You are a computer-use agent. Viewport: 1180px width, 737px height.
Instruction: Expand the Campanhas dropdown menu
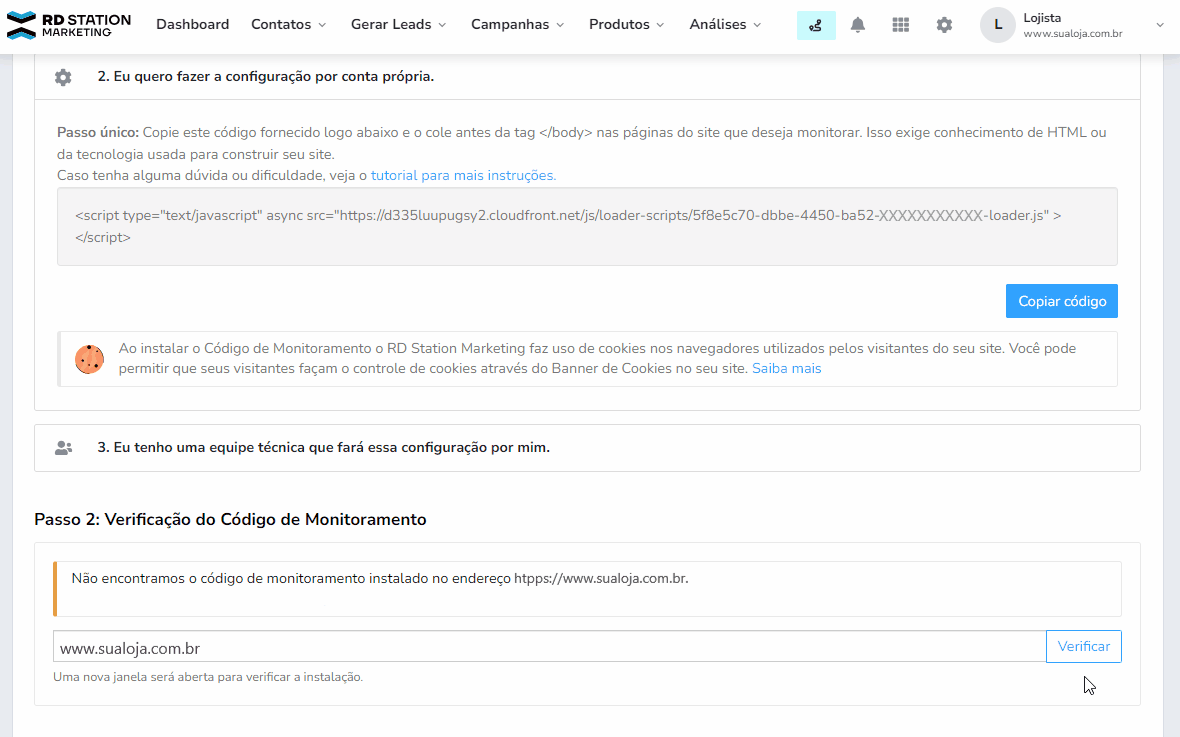518,25
